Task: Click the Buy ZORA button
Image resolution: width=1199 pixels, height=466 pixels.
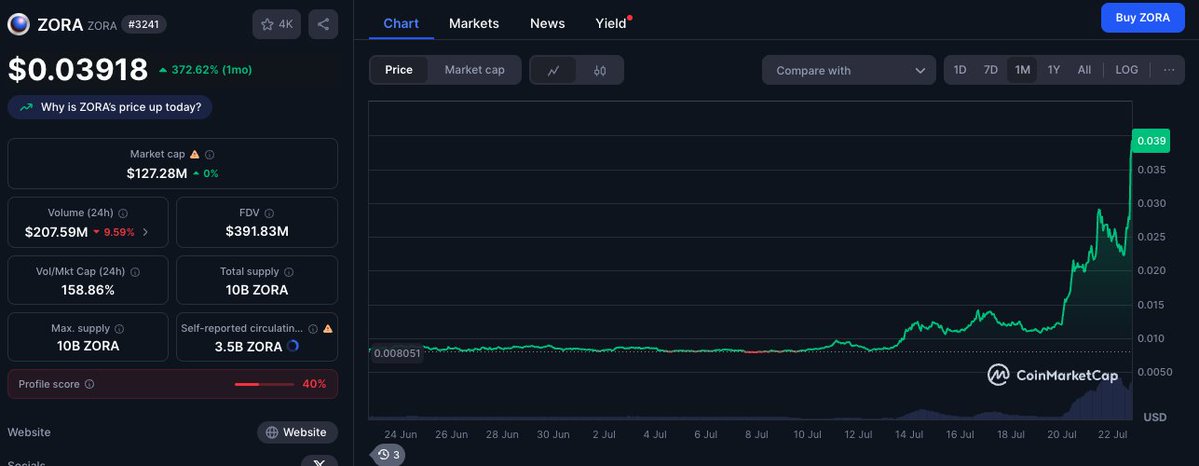Action: point(1142,18)
